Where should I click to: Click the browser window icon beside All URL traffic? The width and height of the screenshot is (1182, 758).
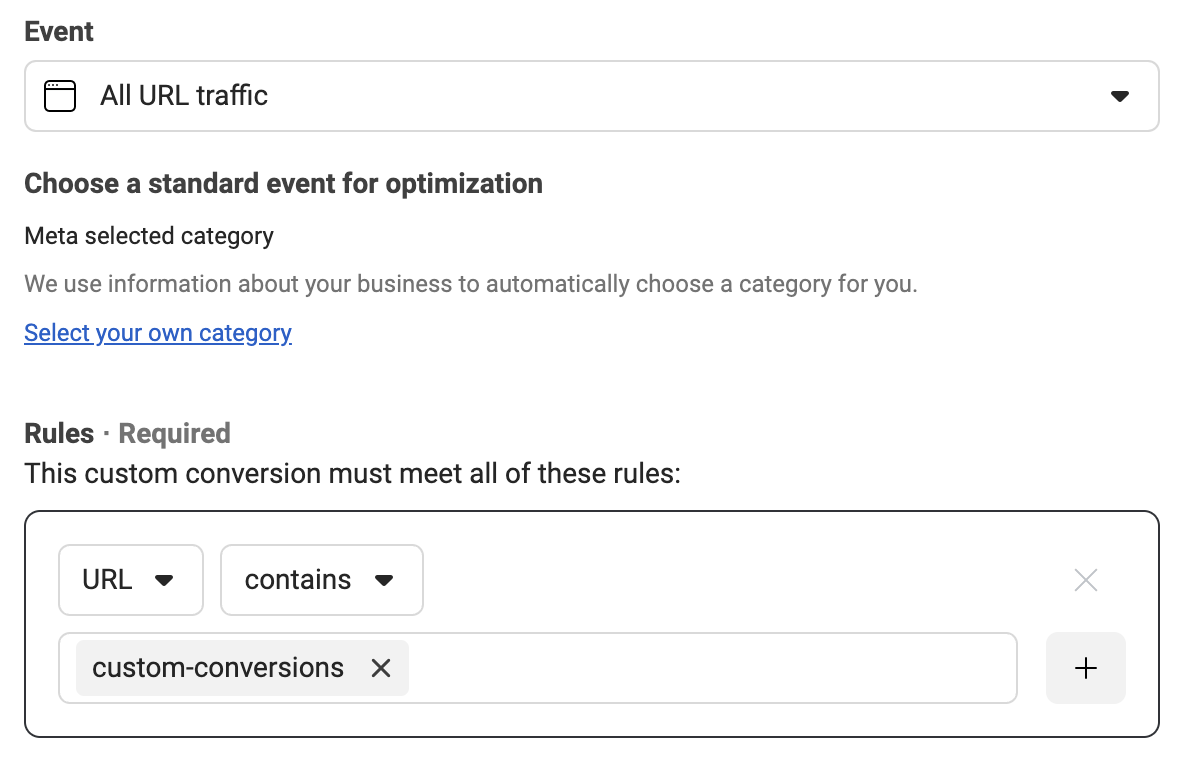click(59, 96)
